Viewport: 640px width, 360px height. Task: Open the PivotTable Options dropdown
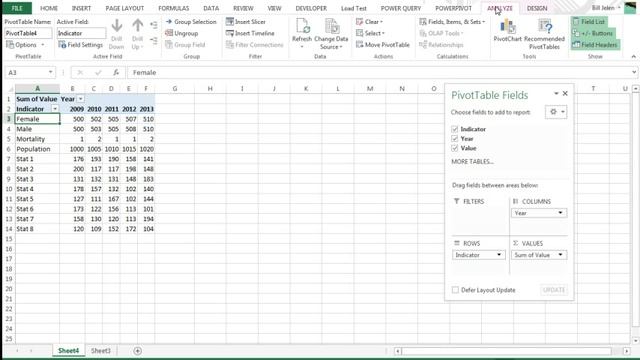tap(25, 44)
